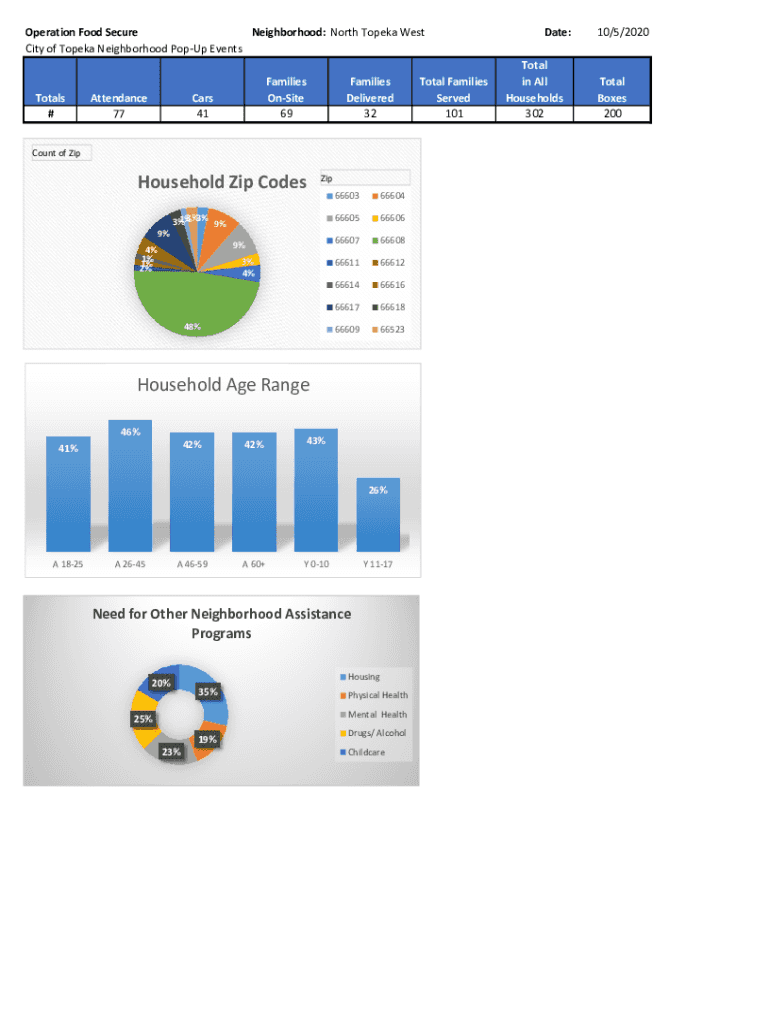
Task: Click the Families Delivered value 32
Action: 369,114
